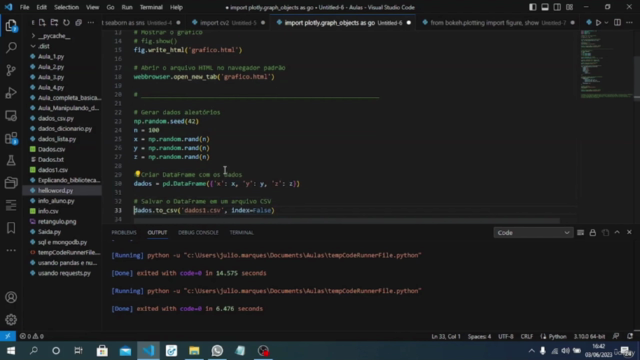
Task: Toggle Panel layout button
Action: (545, 7)
